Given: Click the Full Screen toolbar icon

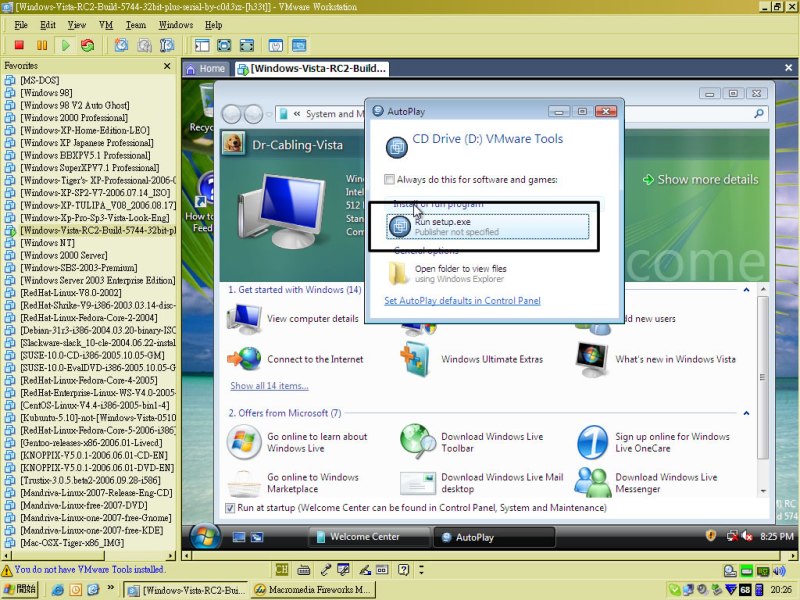Looking at the screenshot, I should tap(224, 45).
